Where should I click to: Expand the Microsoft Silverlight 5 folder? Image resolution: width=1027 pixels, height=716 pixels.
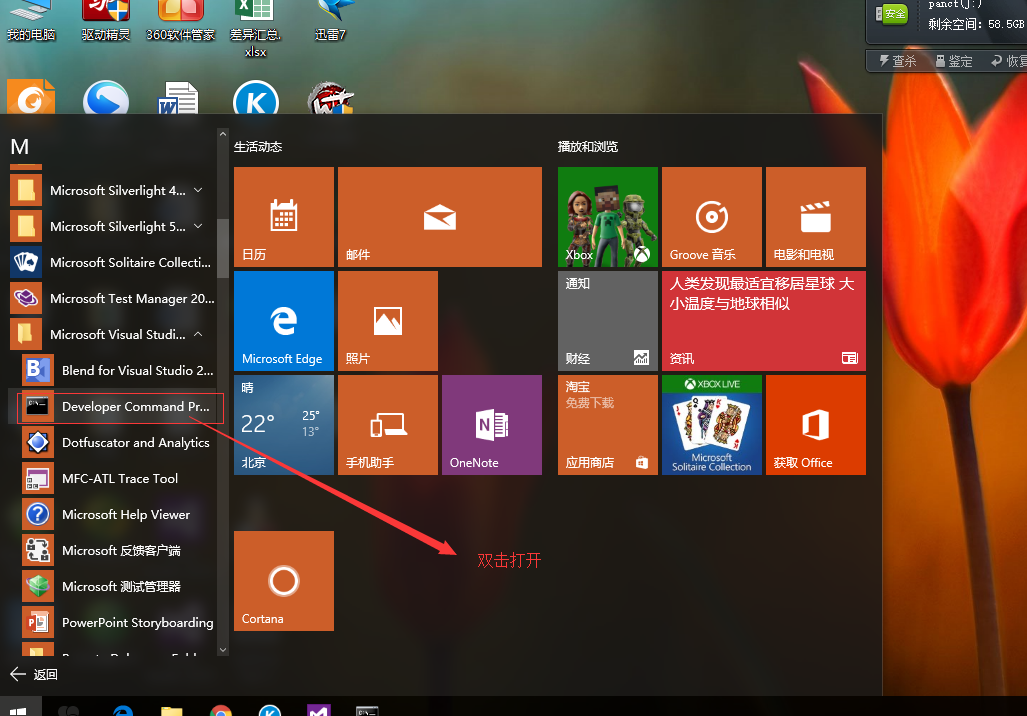coord(113,227)
